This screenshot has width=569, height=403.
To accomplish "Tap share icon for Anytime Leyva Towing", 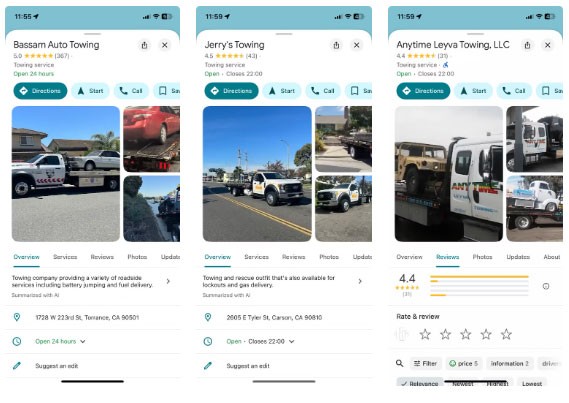I will coord(528,45).
